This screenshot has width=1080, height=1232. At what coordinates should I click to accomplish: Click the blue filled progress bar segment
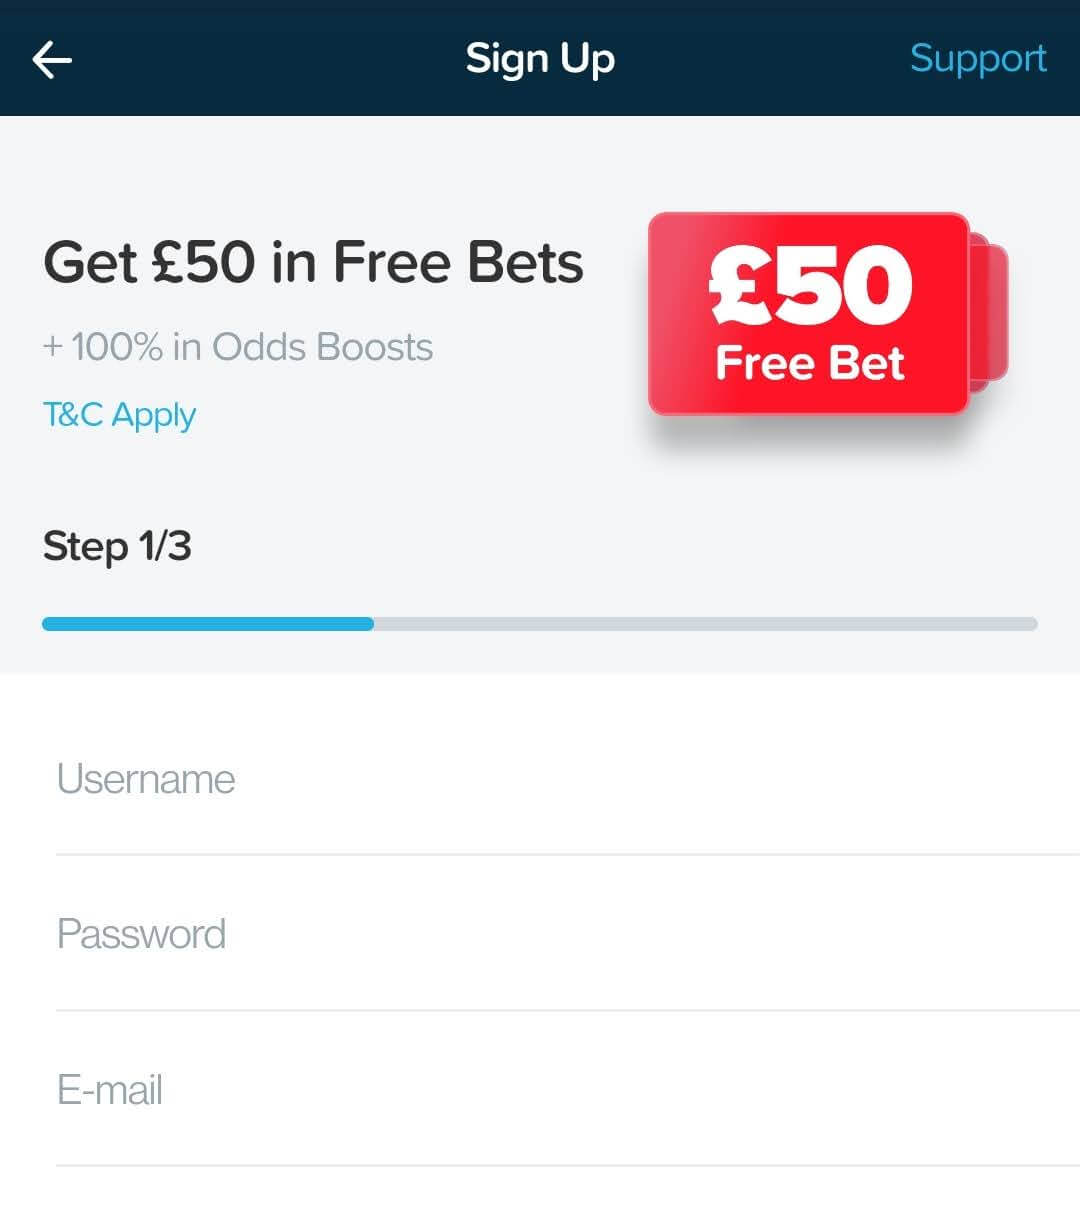pyautogui.click(x=208, y=624)
